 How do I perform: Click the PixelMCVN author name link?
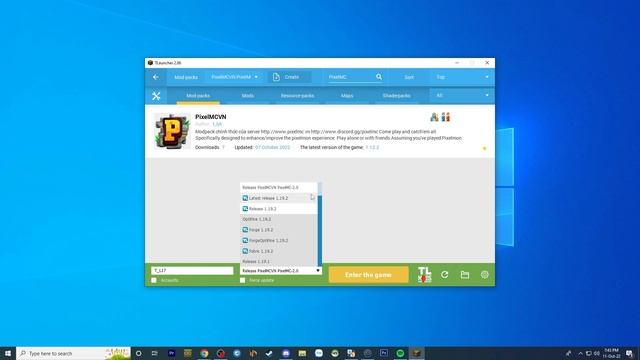[x=217, y=124]
